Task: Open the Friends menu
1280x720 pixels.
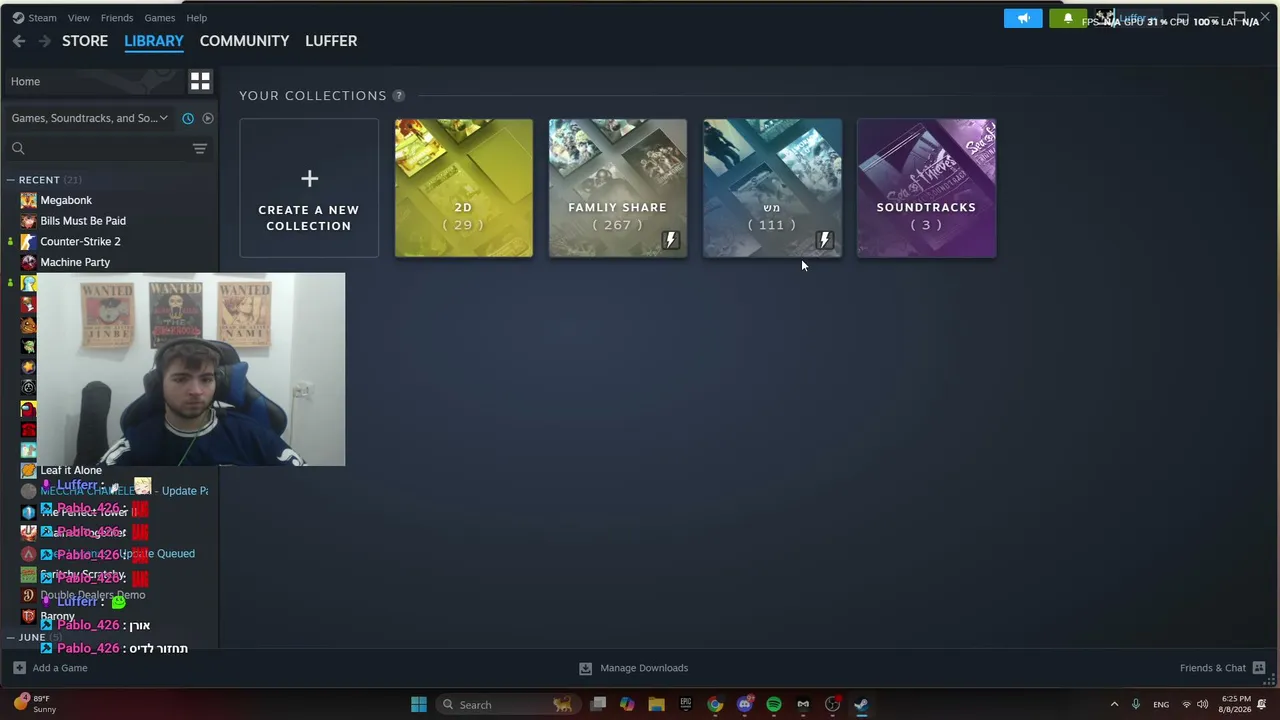Action: [117, 18]
